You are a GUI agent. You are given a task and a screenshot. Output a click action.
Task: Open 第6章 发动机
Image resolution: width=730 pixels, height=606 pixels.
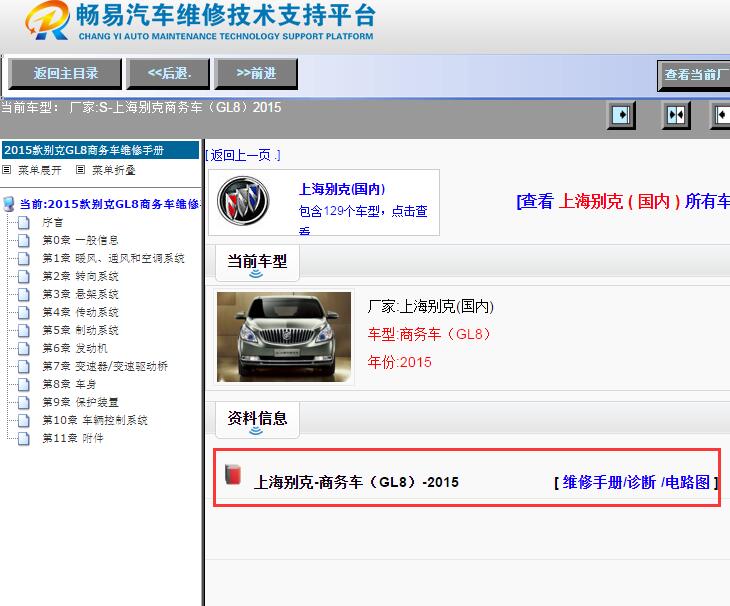74,348
